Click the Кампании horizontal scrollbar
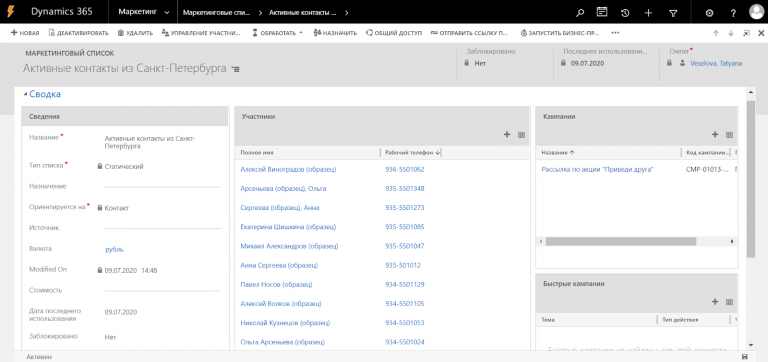This screenshot has width=768, height=362. pyautogui.click(x=621, y=241)
